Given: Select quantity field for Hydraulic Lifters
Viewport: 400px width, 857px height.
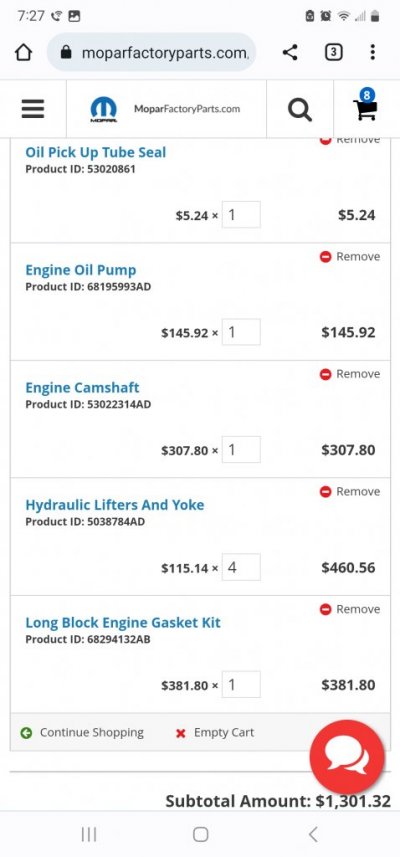Looking at the screenshot, I should (x=241, y=567).
